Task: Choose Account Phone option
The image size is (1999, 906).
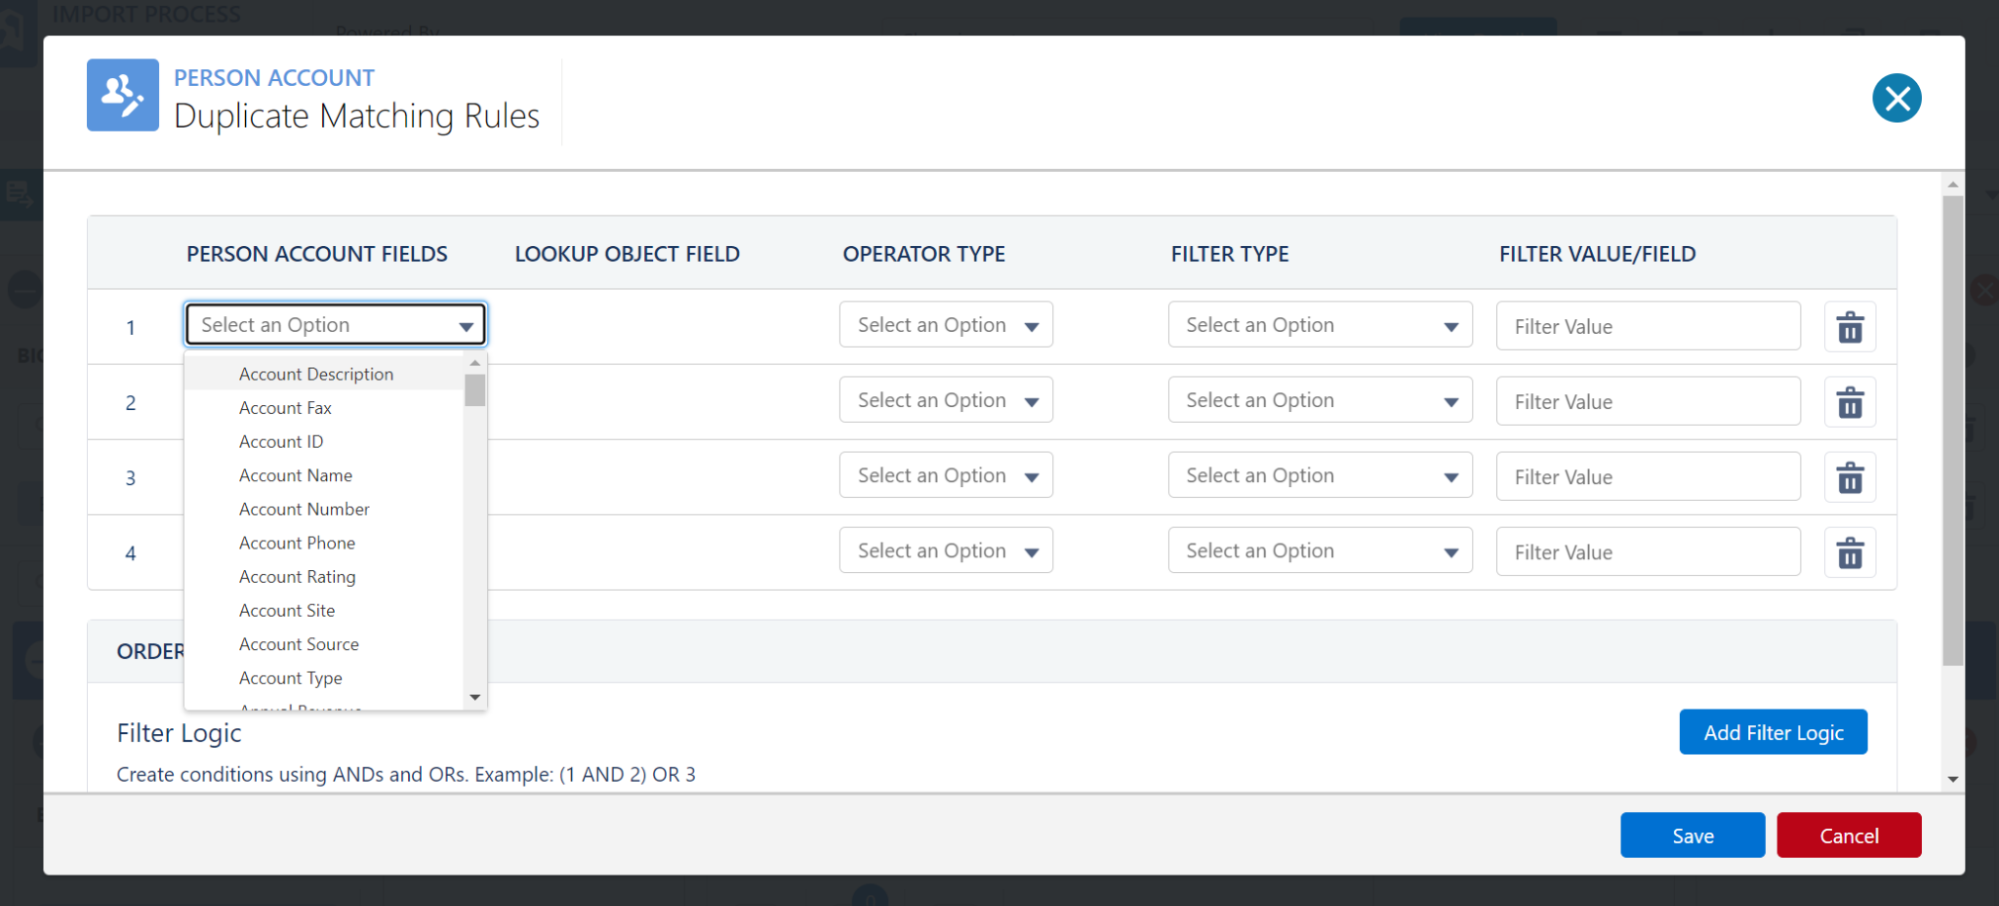Action: (297, 543)
